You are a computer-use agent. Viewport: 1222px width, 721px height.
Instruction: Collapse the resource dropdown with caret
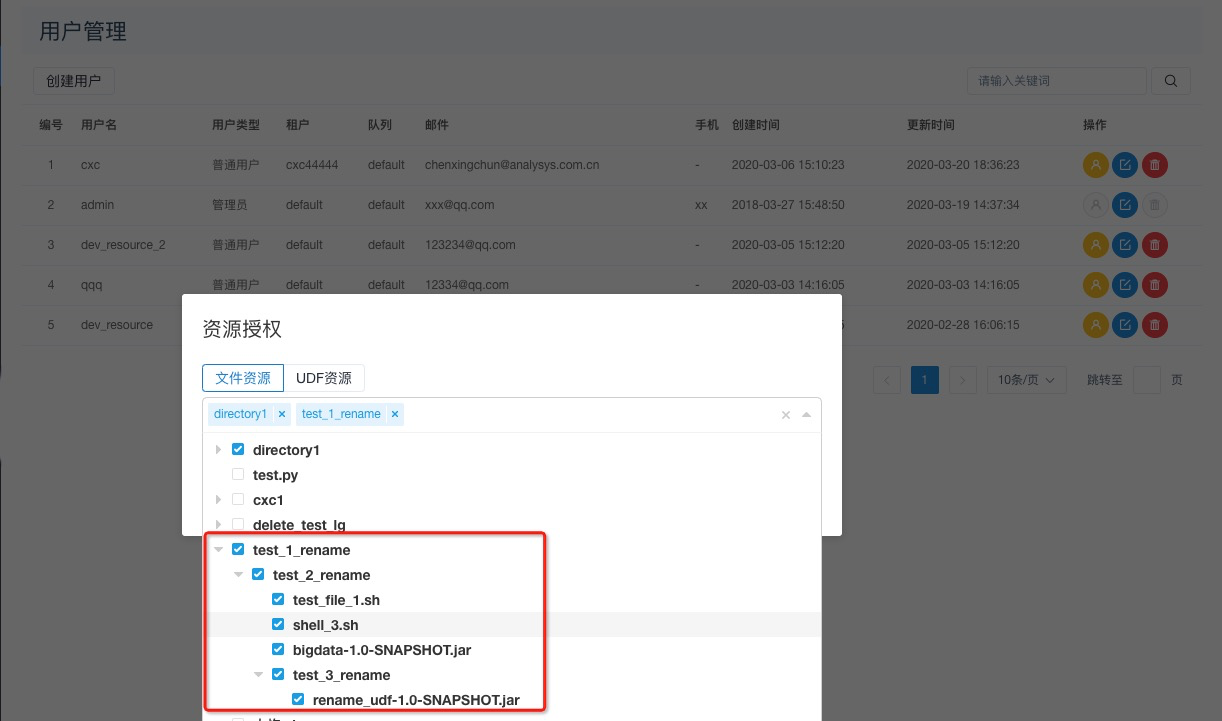tap(806, 415)
